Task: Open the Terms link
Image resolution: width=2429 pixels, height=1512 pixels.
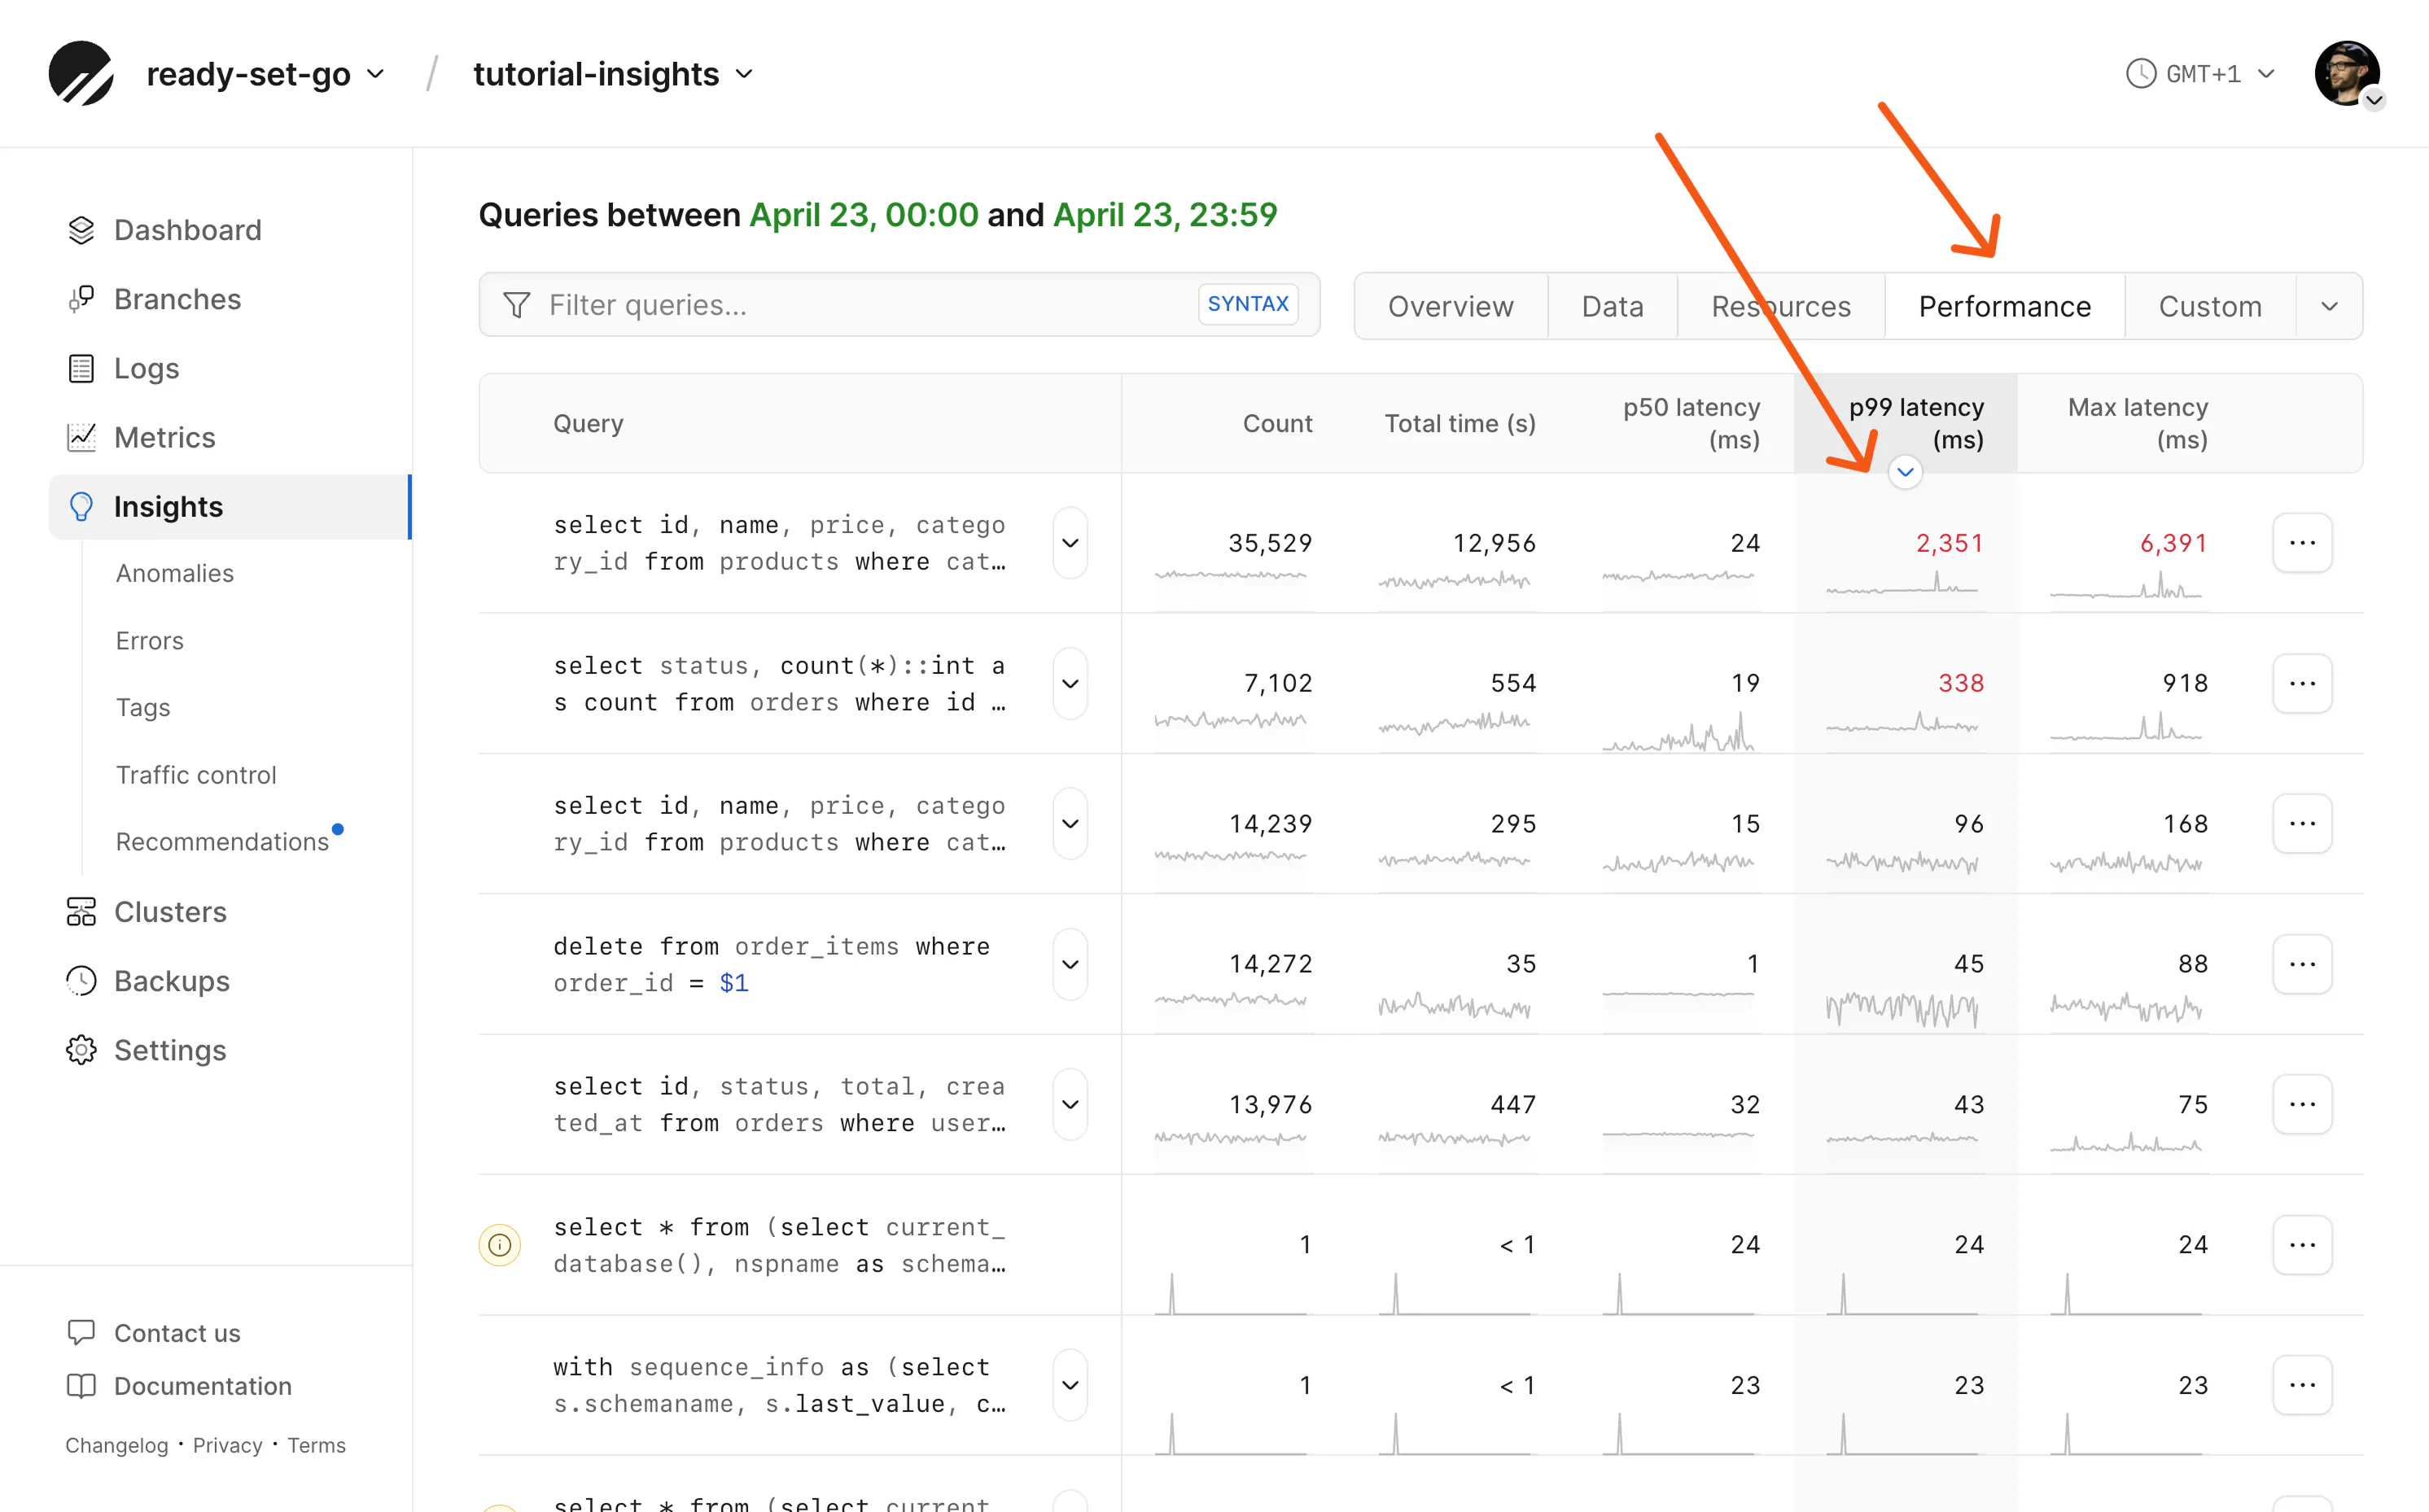Action: click(317, 1445)
